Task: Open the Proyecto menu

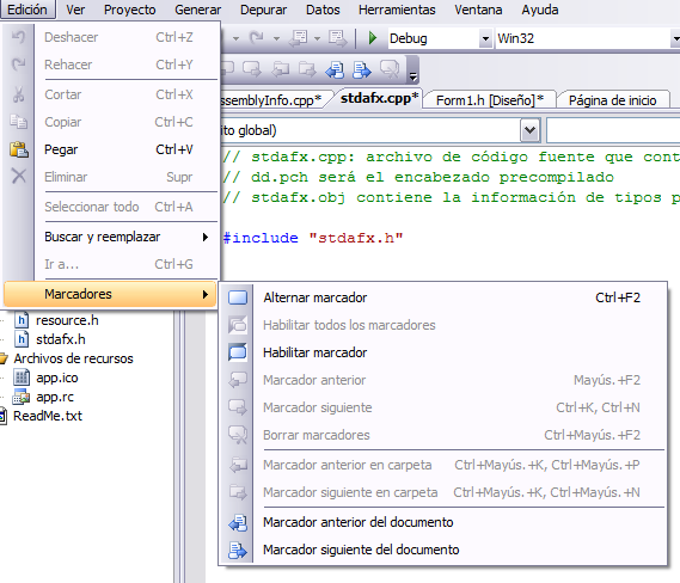Action: 130,10
